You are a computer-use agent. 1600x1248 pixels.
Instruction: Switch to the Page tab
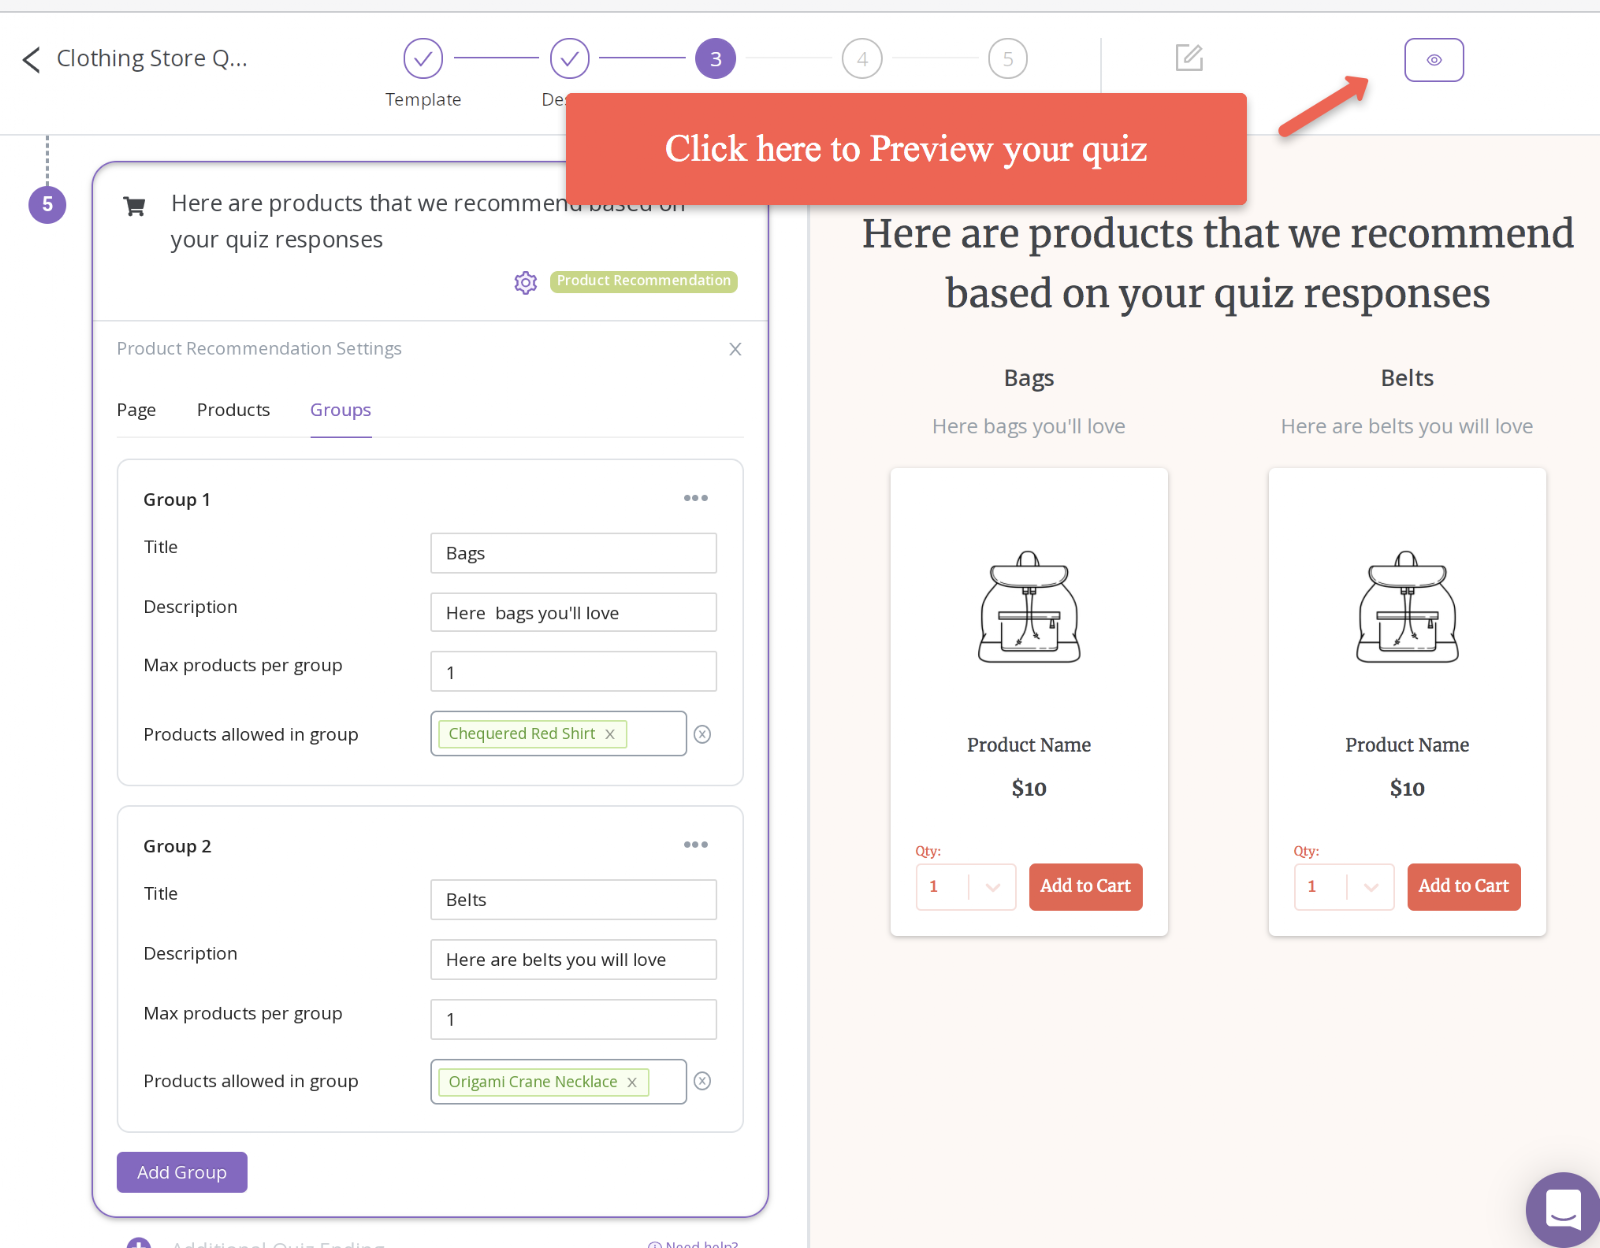[x=136, y=410]
